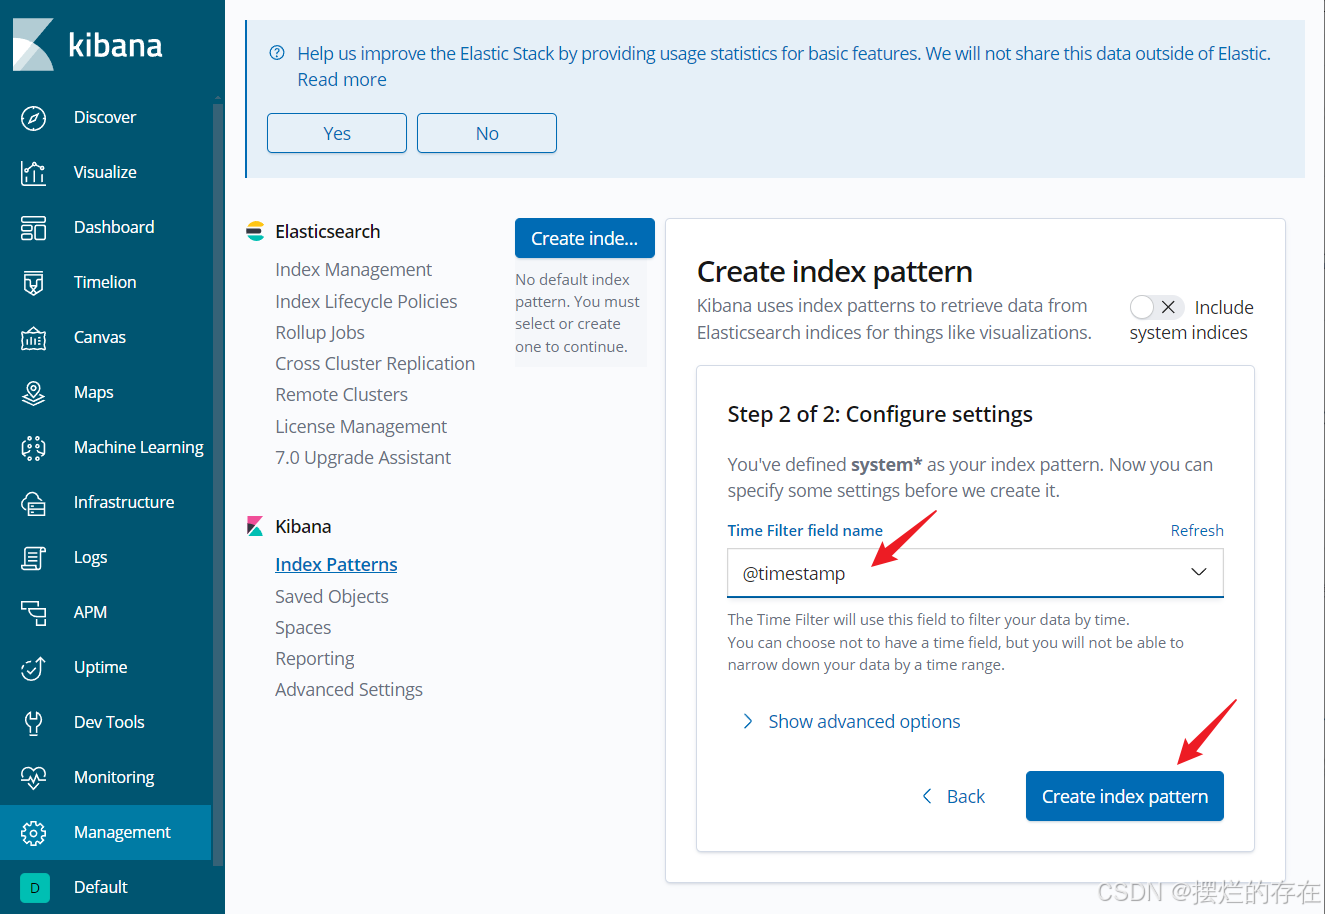Viewport: 1325px width, 914px height.
Task: Open Index Lifecycle Policies
Action: point(366,301)
